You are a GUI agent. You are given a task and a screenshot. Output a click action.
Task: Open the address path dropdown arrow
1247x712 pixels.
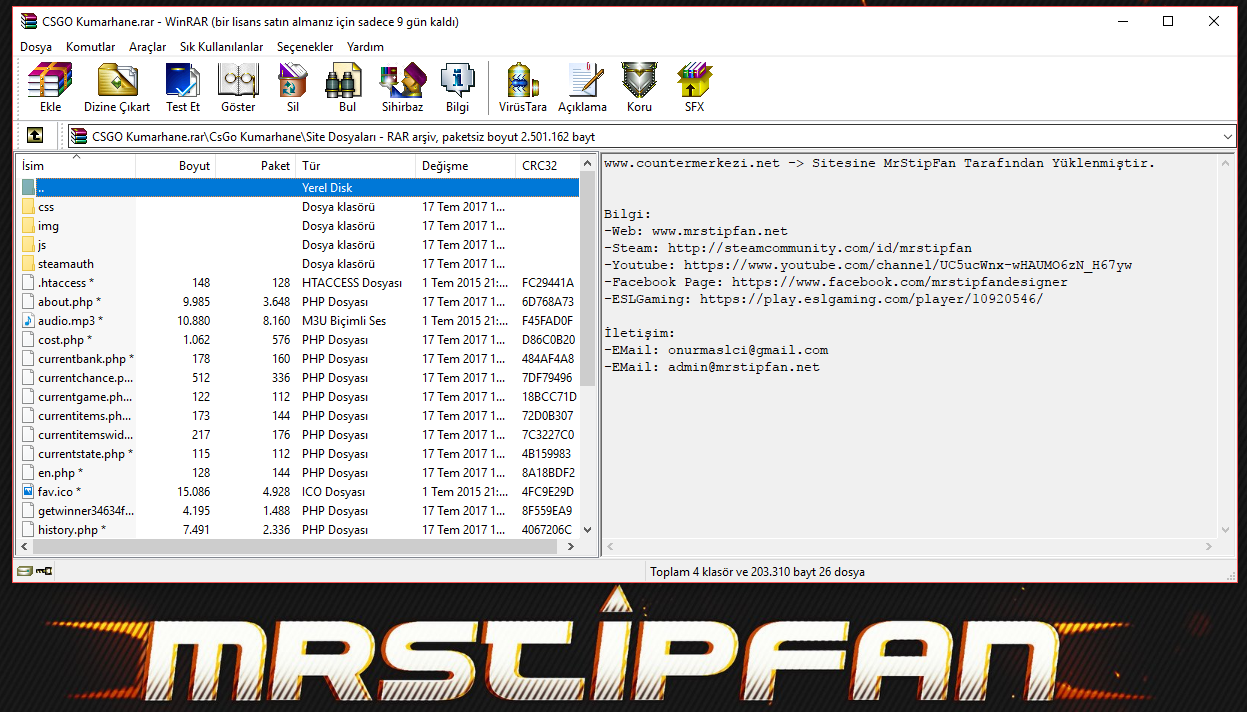pyautogui.click(x=1228, y=136)
